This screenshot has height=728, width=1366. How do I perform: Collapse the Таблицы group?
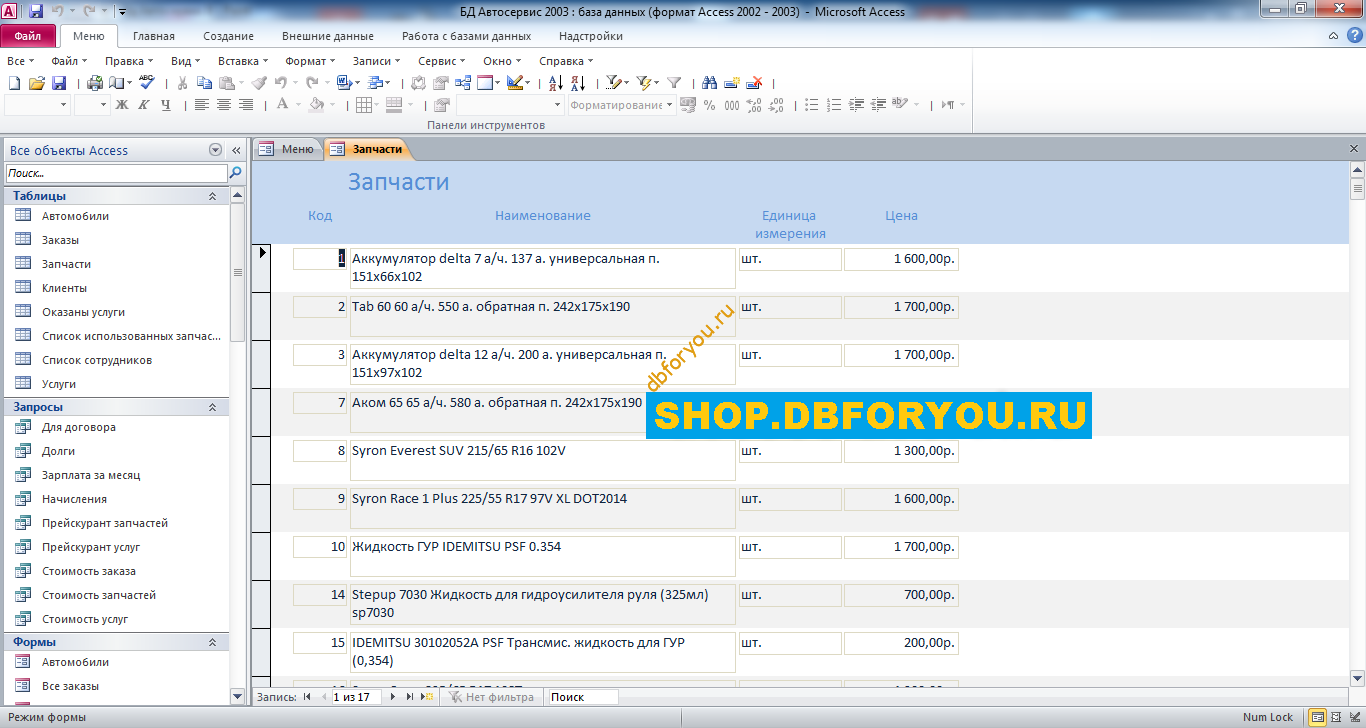(x=212, y=196)
